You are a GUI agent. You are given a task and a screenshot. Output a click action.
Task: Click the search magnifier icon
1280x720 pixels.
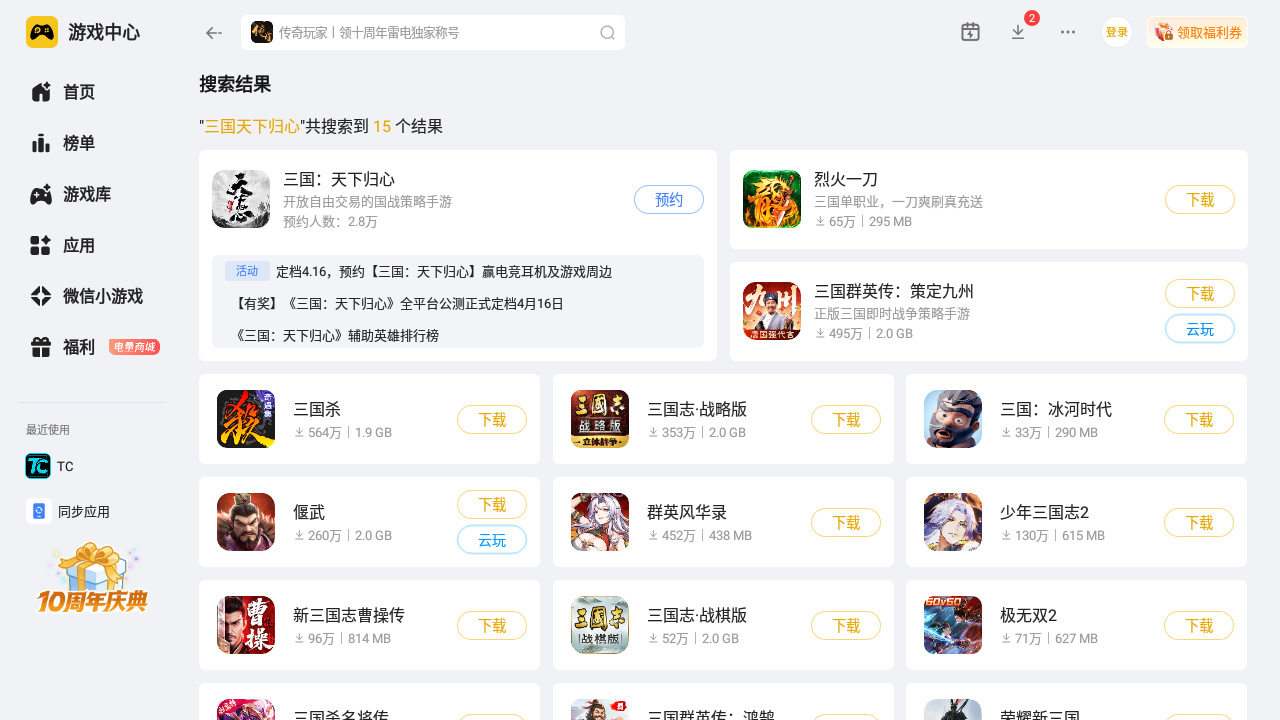607,33
